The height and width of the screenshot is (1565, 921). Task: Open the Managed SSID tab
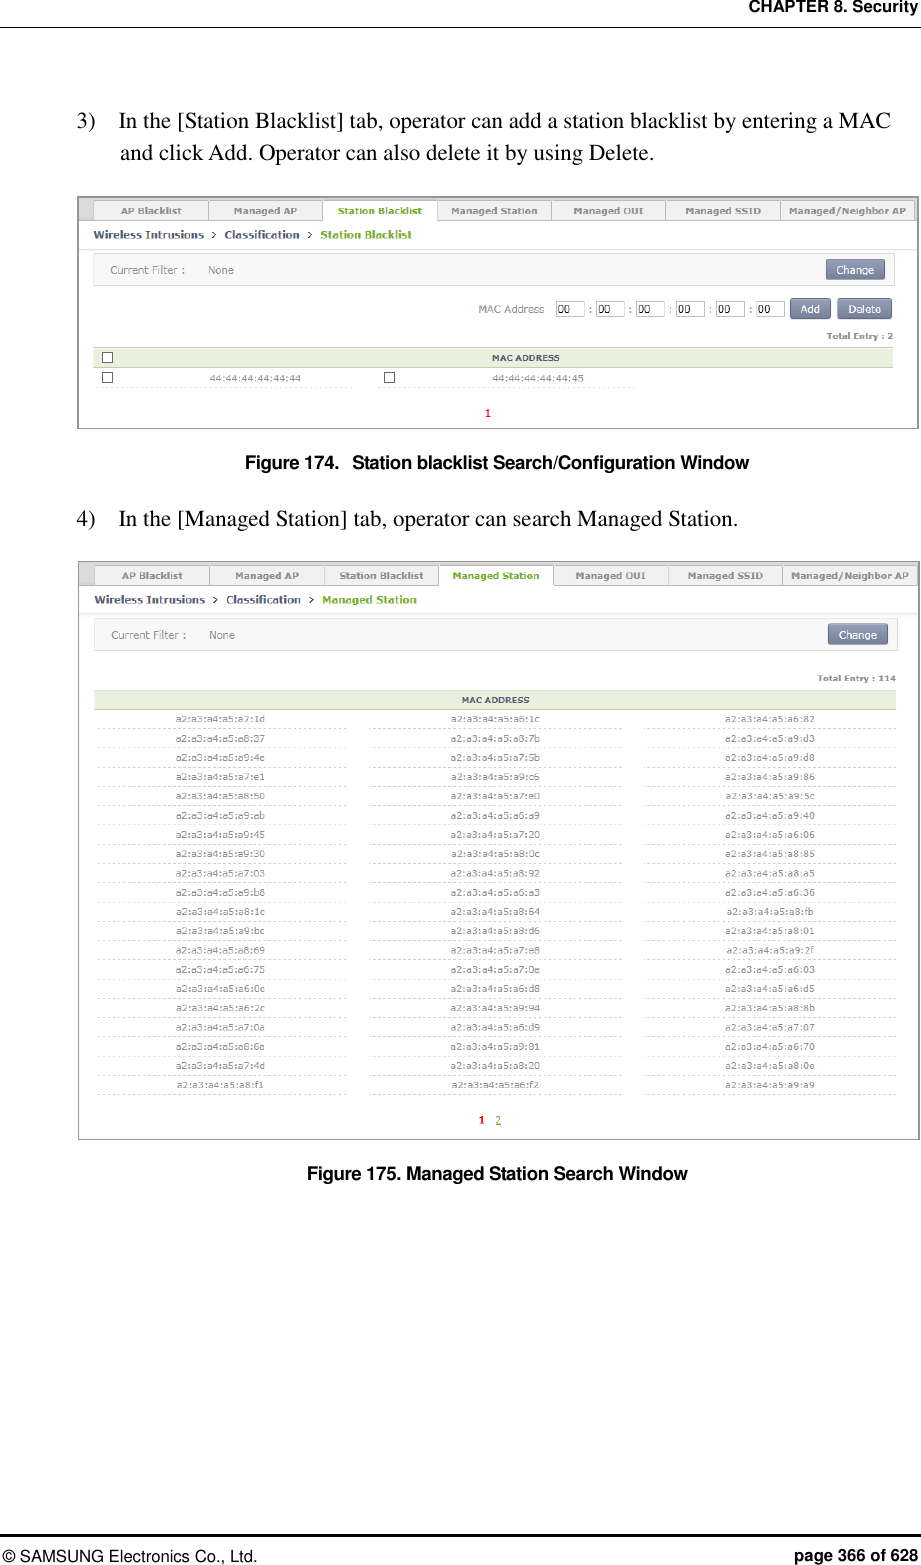tap(722, 210)
